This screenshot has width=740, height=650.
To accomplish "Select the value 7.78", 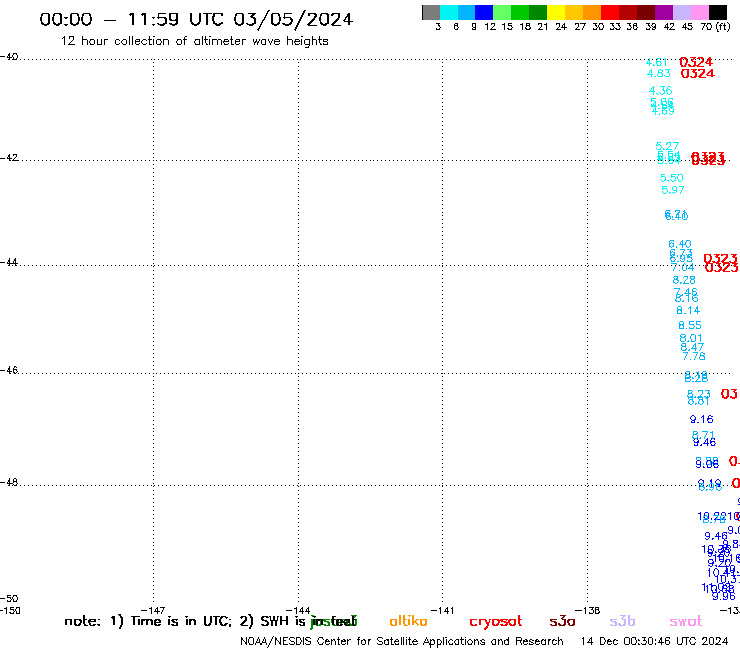I will (x=694, y=356).
